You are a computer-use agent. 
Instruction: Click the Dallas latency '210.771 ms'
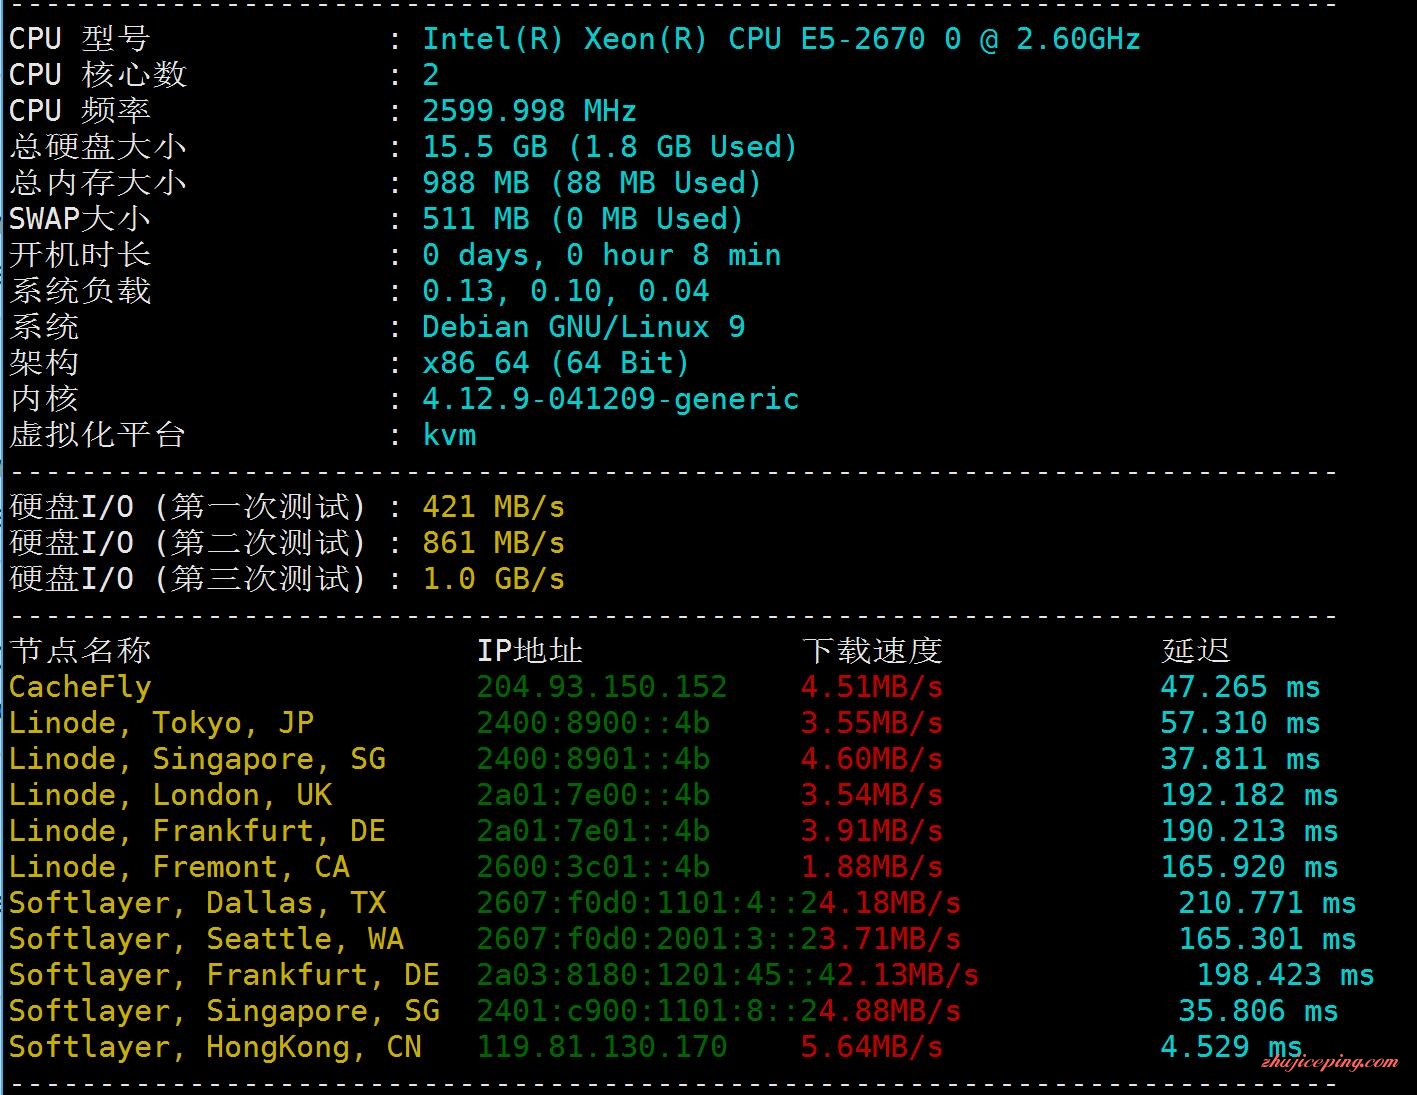point(1267,903)
